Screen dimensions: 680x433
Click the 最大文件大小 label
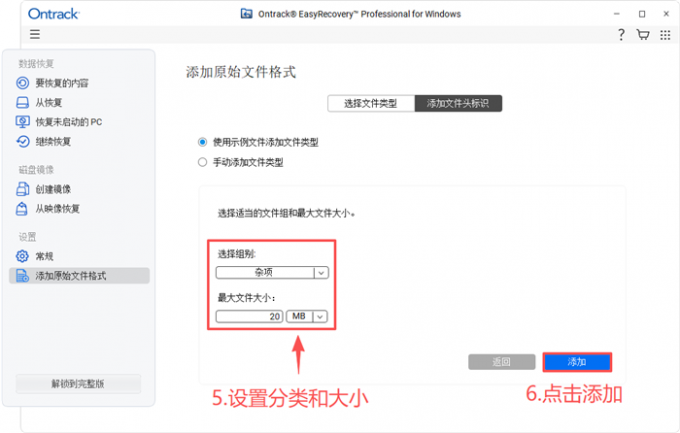click(246, 298)
